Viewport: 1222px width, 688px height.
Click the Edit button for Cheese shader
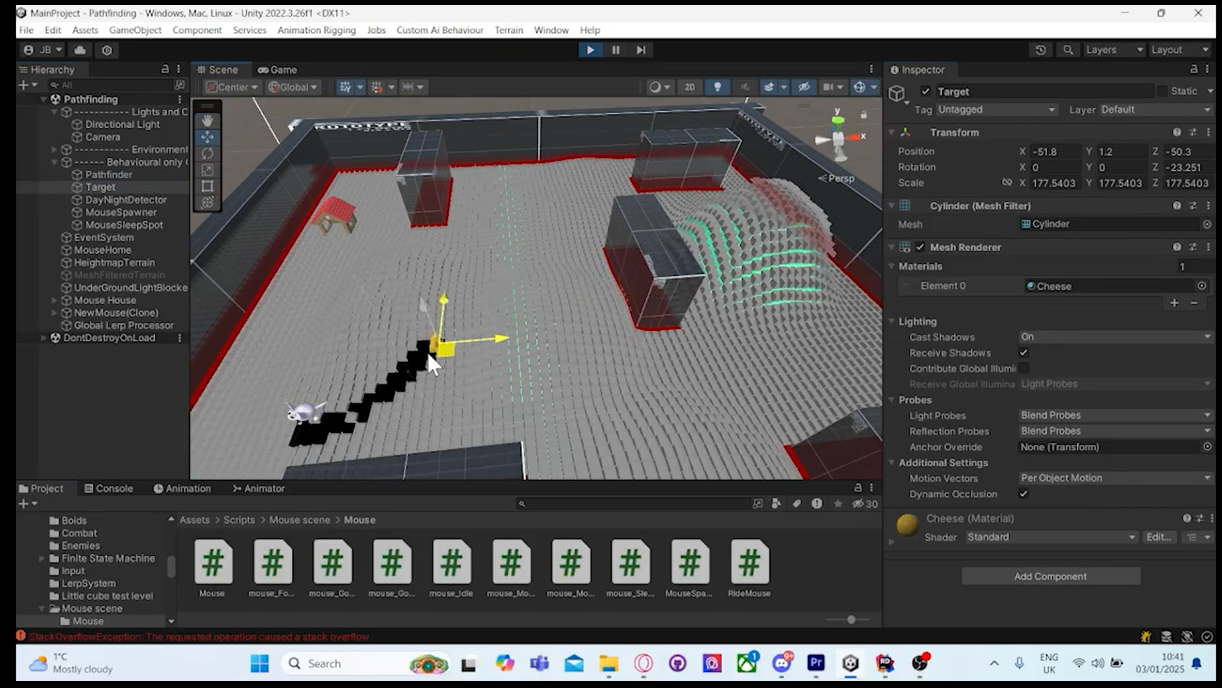coord(1158,537)
